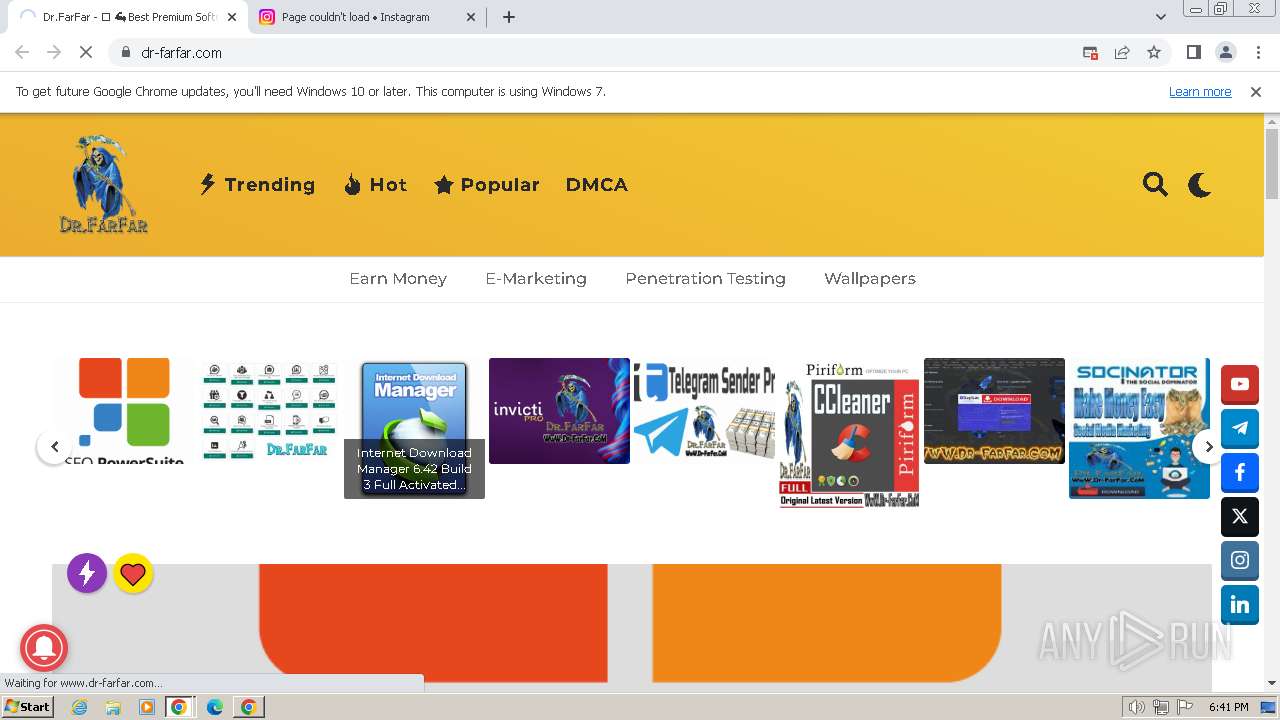Open the Dr.FarFar icon grid thumbnail
This screenshot has height=720, width=1280.
[269, 410]
